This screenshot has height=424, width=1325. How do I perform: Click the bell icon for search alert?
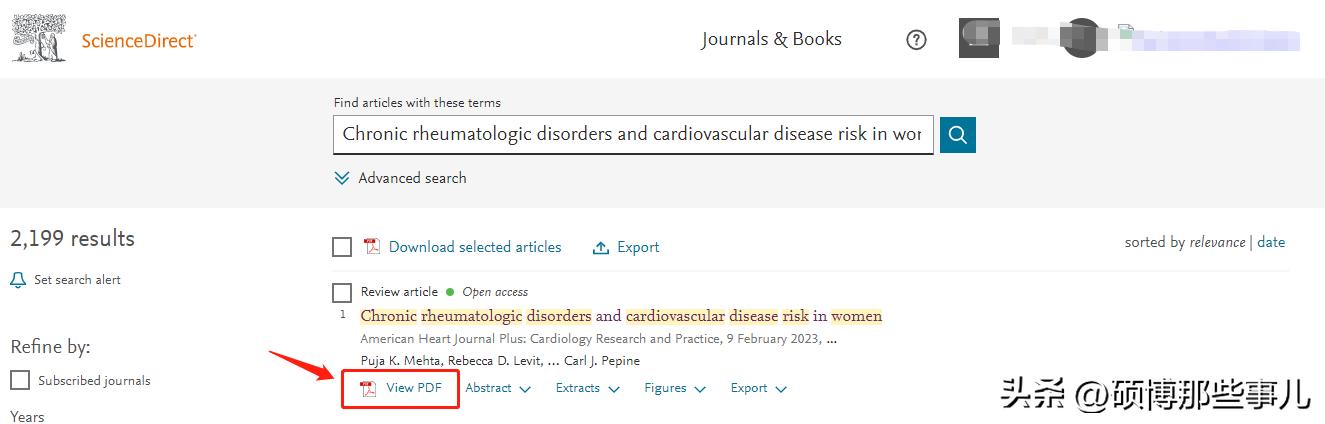(x=18, y=280)
